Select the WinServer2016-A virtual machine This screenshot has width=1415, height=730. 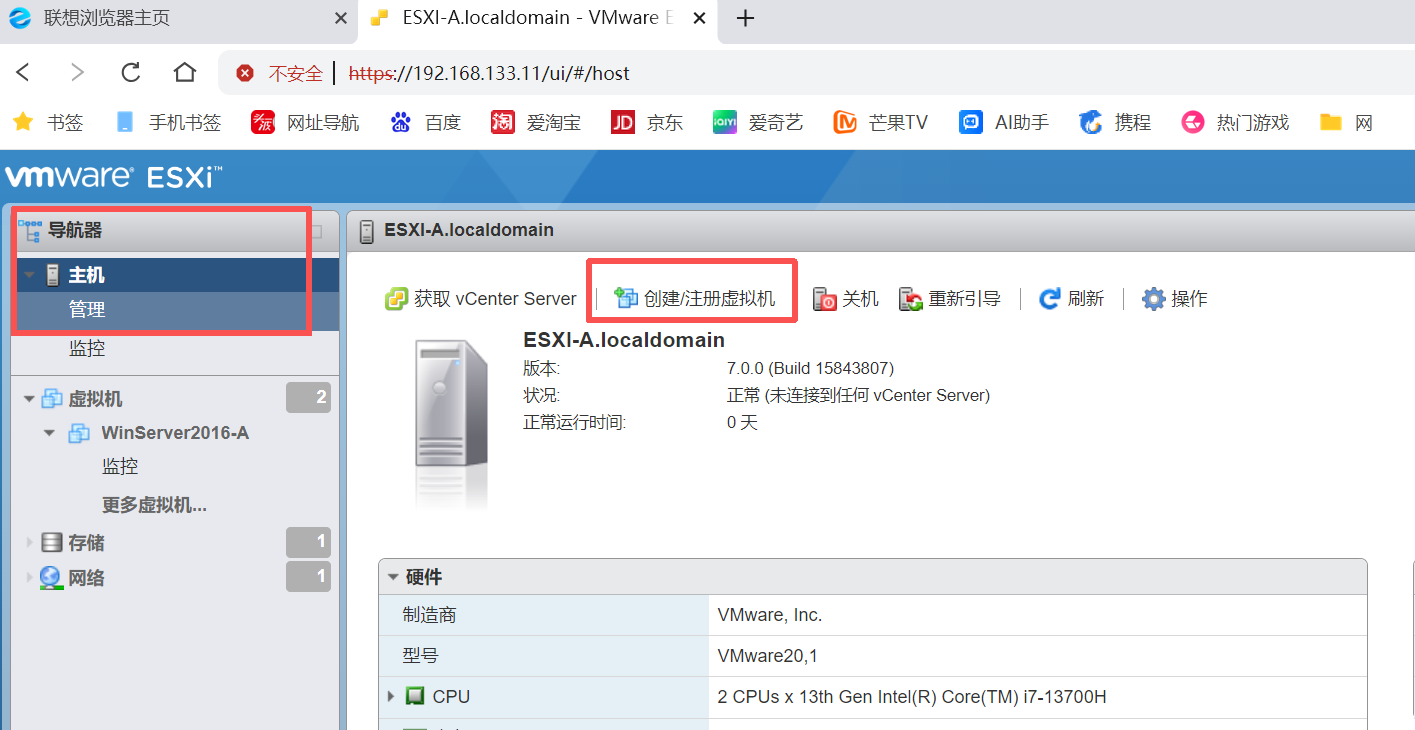click(x=175, y=433)
